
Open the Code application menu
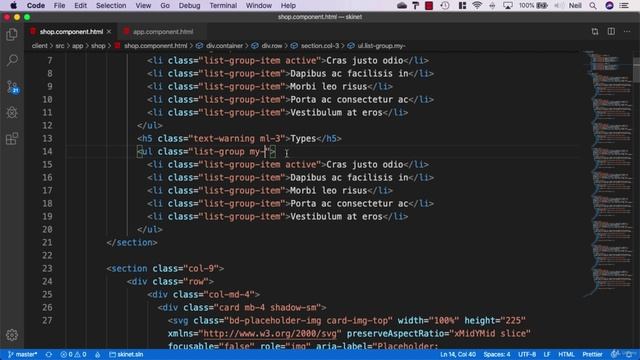coord(36,6)
